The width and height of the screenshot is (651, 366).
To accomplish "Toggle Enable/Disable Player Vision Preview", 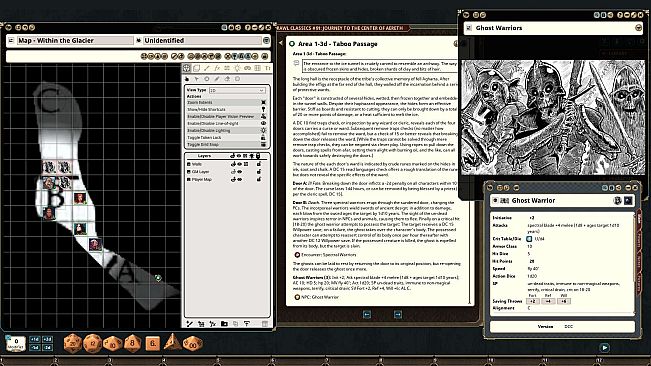I will [226, 117].
